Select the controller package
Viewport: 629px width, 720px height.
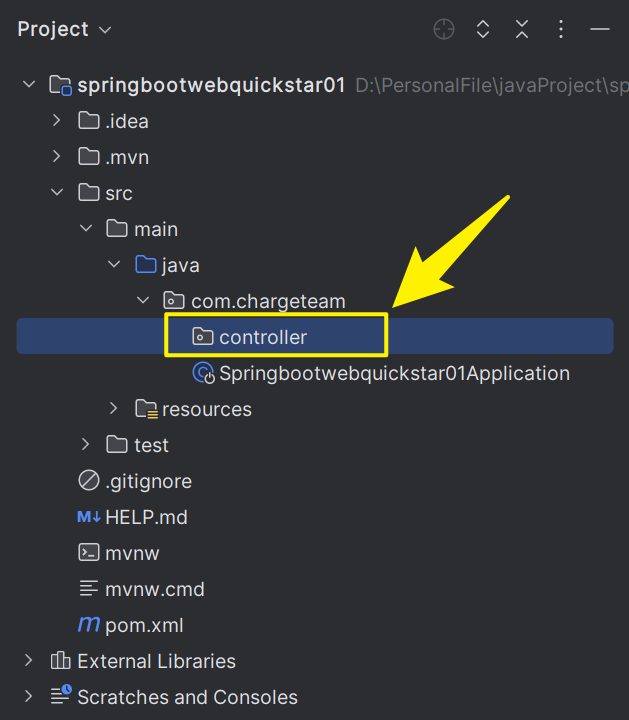(x=314, y=337)
